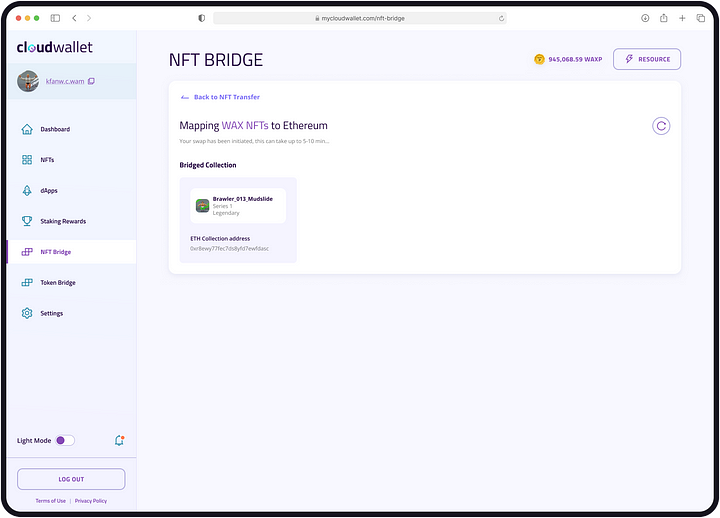The image size is (720, 518).
Task: Click the Bridged Collection heading
Action: point(208,165)
